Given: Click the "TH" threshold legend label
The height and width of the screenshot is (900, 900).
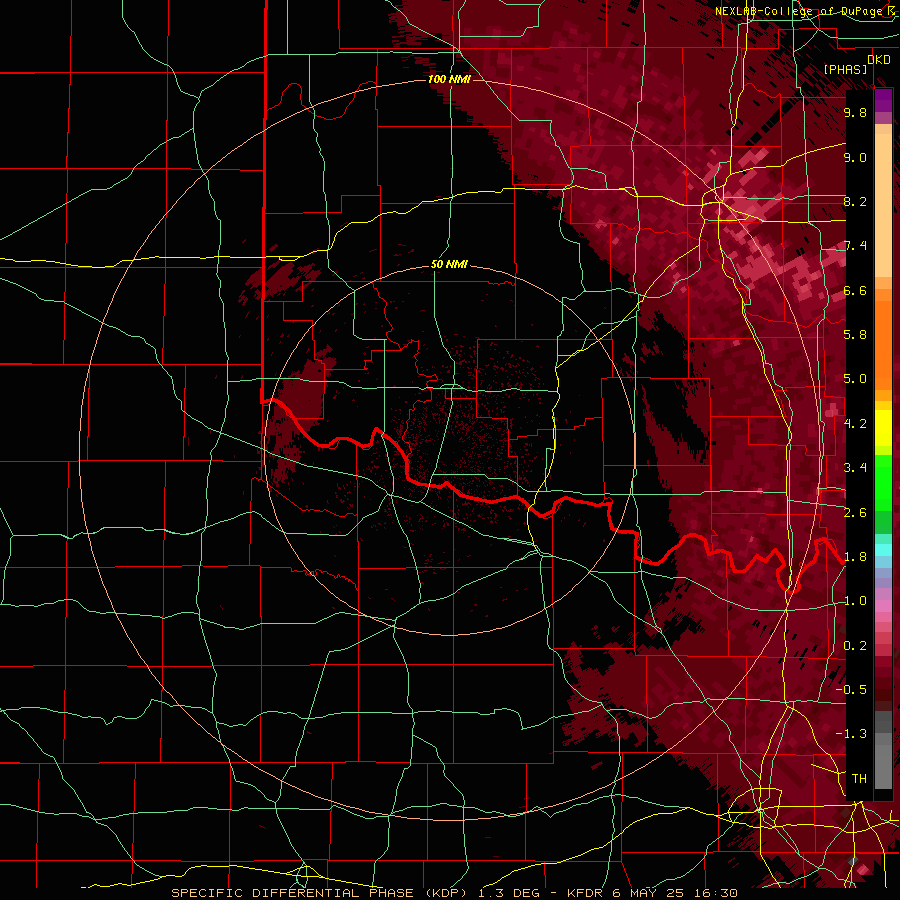Looking at the screenshot, I should pyautogui.click(x=859, y=778).
